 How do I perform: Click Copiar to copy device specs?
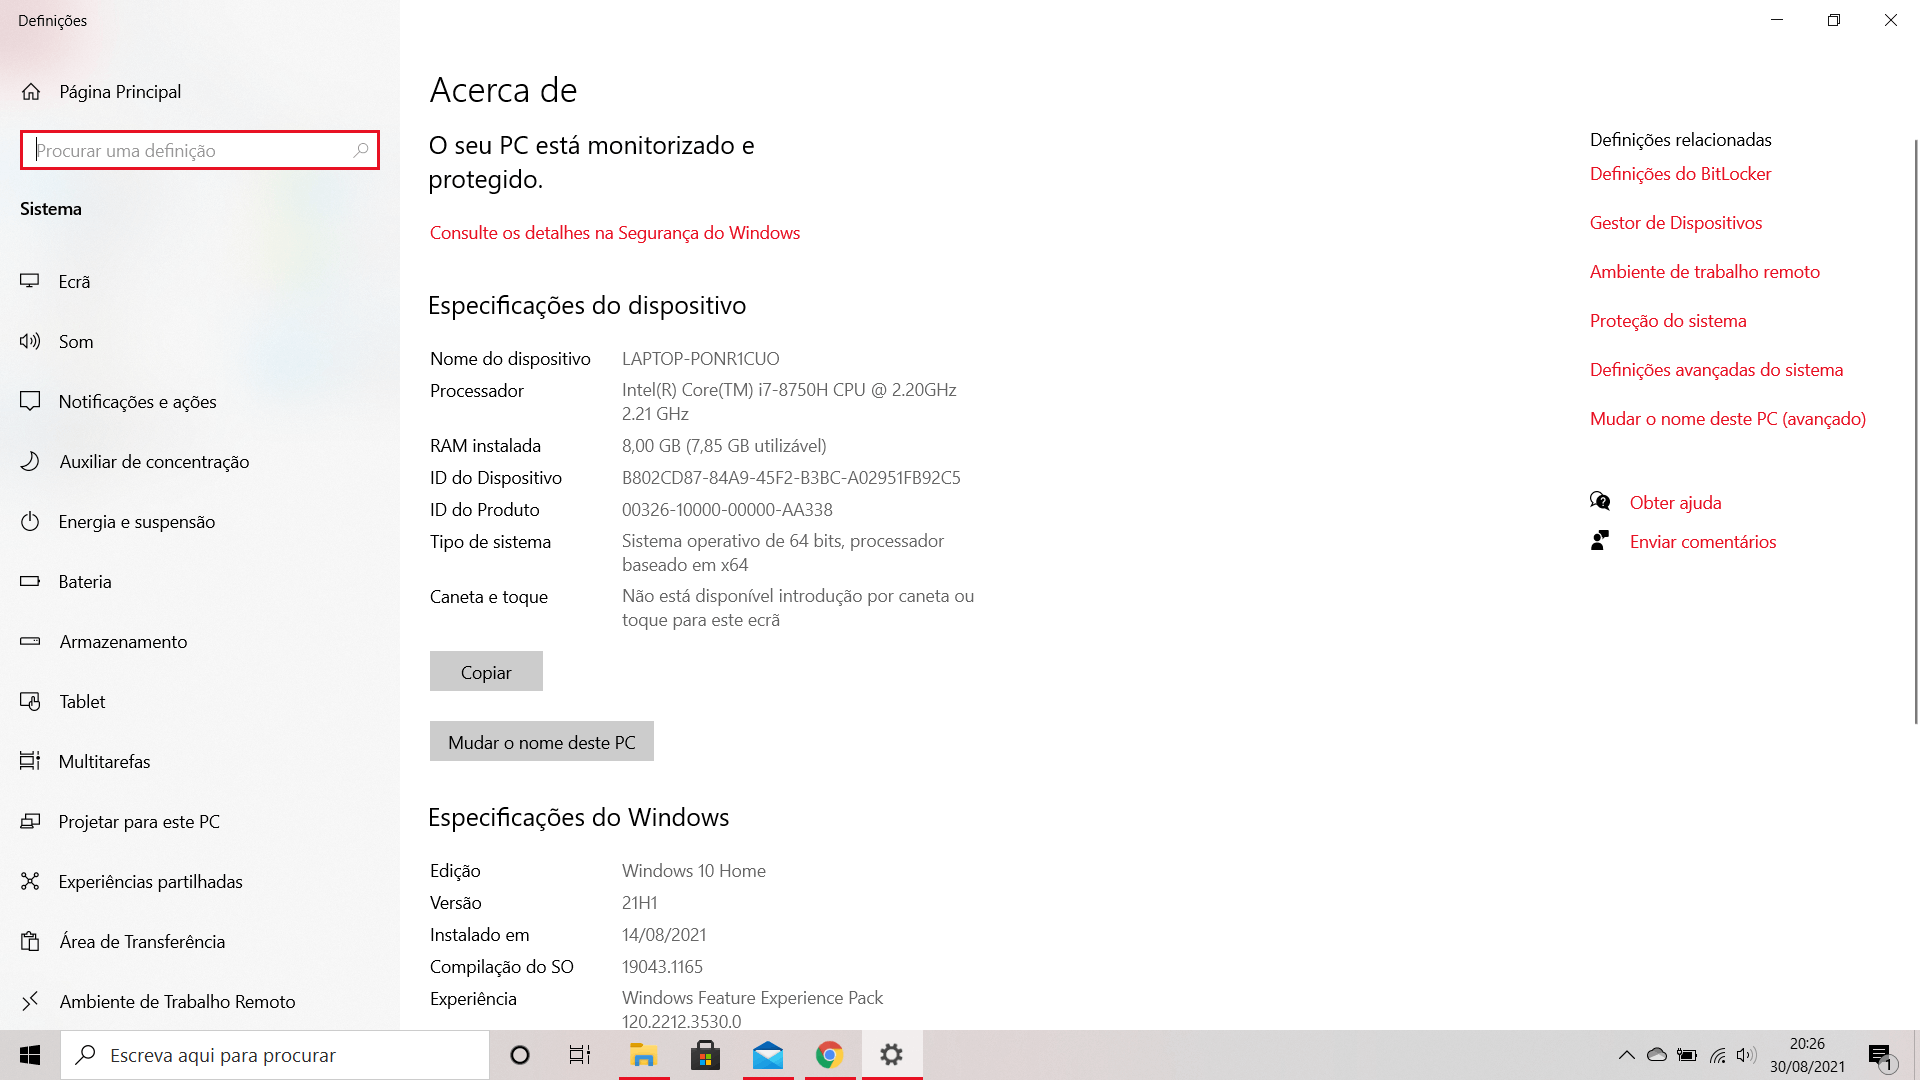tap(485, 670)
